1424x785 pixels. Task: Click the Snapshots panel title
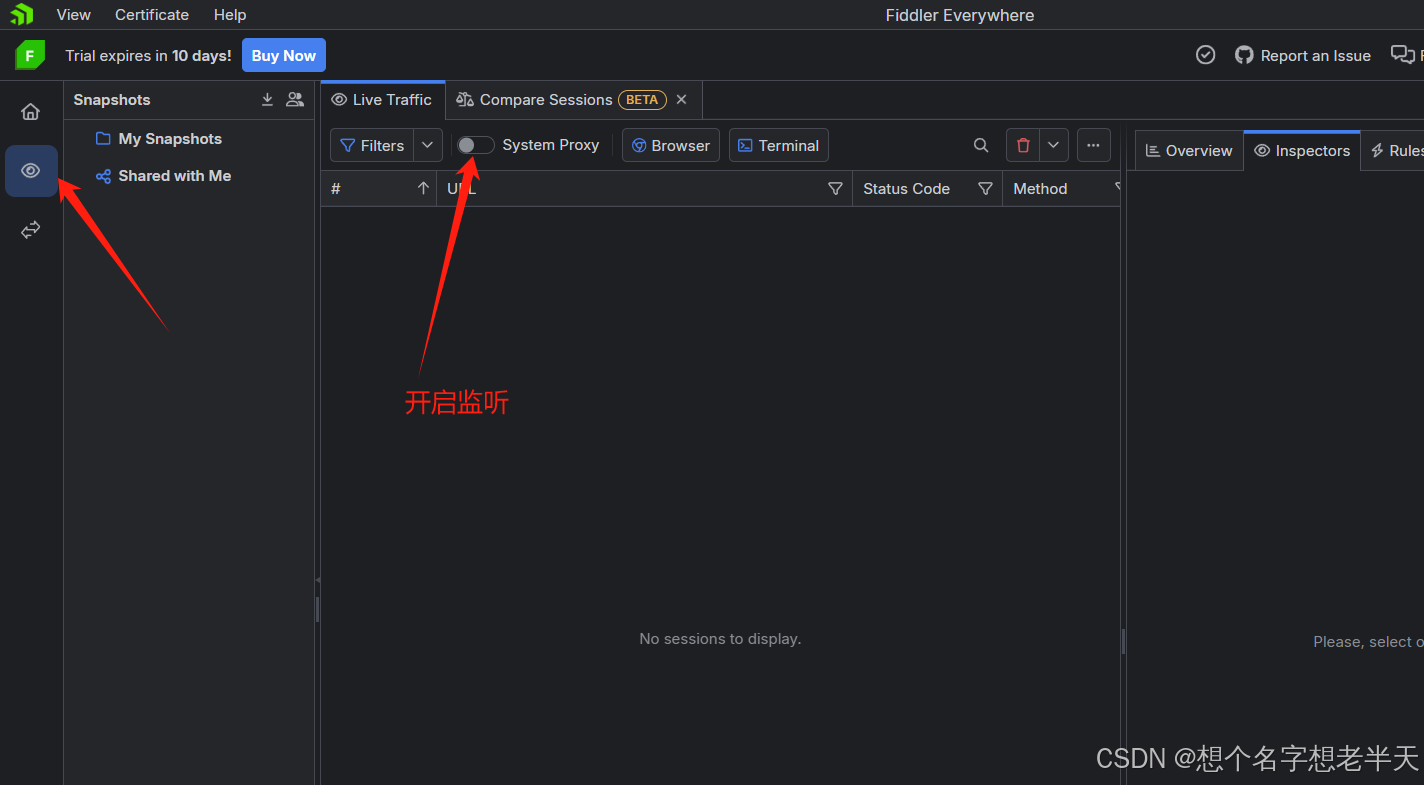click(x=112, y=100)
